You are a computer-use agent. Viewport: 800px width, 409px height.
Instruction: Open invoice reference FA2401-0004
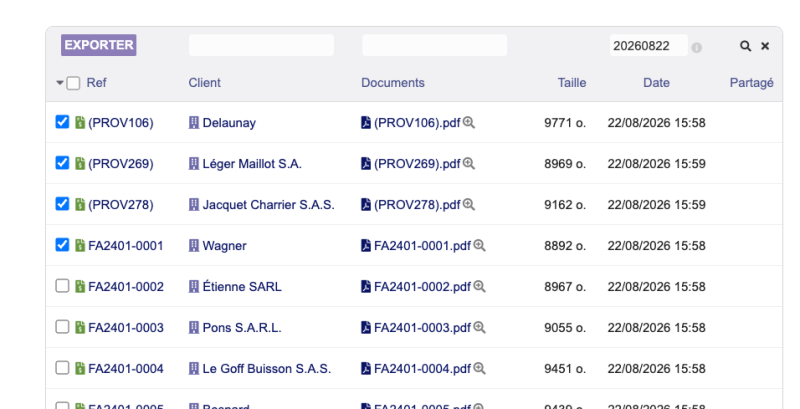[x=126, y=369]
